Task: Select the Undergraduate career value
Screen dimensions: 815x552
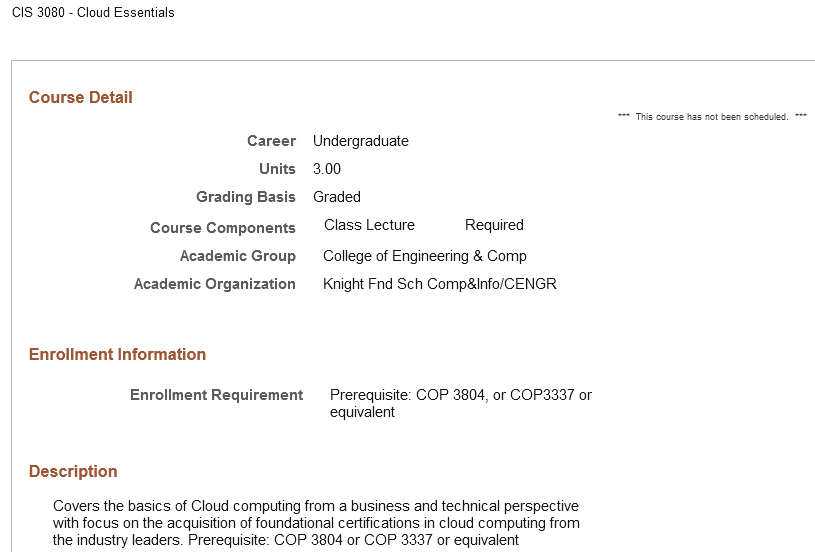Action: coord(361,141)
